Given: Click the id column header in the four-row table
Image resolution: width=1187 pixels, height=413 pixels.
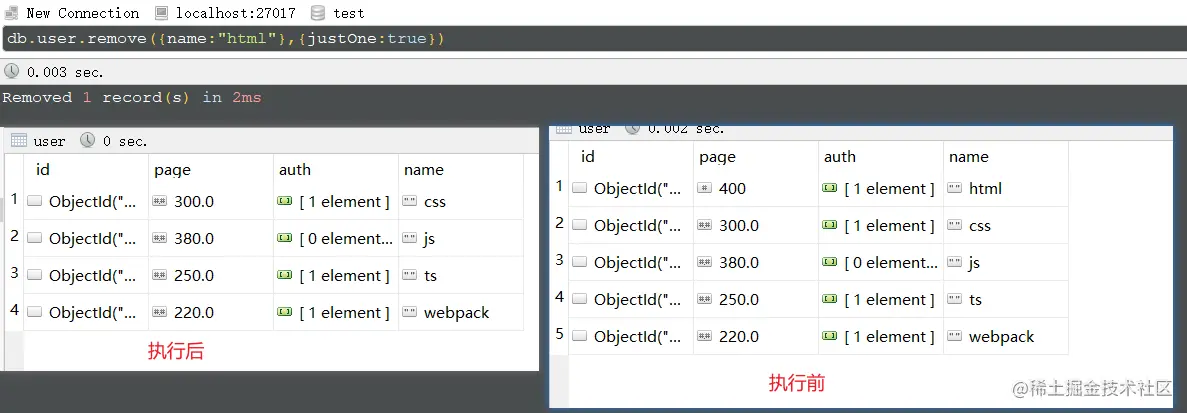Looking at the screenshot, I should point(42,170).
